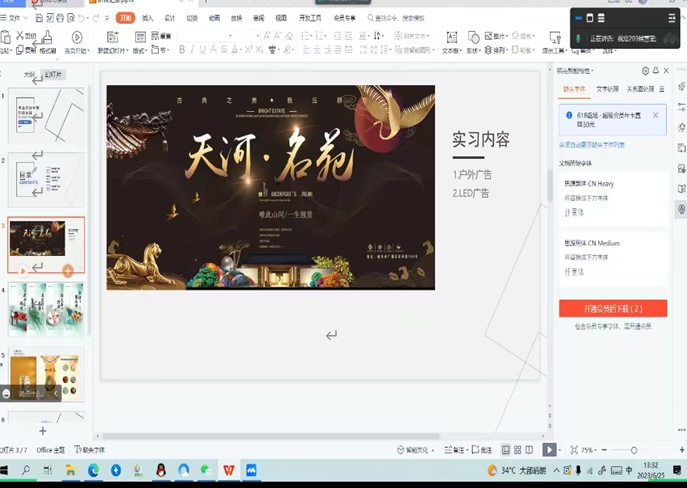The width and height of the screenshot is (687, 488).
Task: Toggle the comments button in status bar
Action: point(483,451)
